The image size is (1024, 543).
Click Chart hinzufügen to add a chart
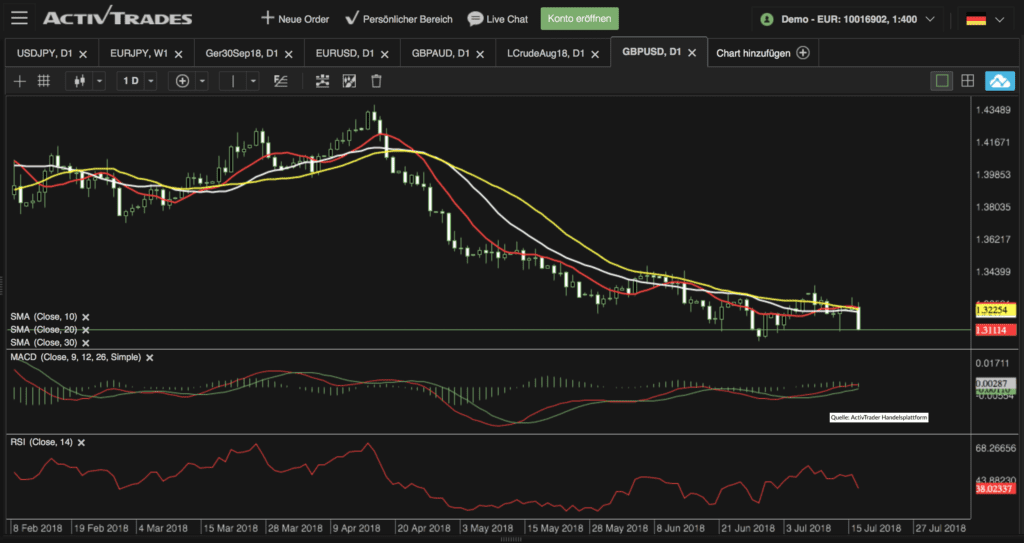pos(763,53)
